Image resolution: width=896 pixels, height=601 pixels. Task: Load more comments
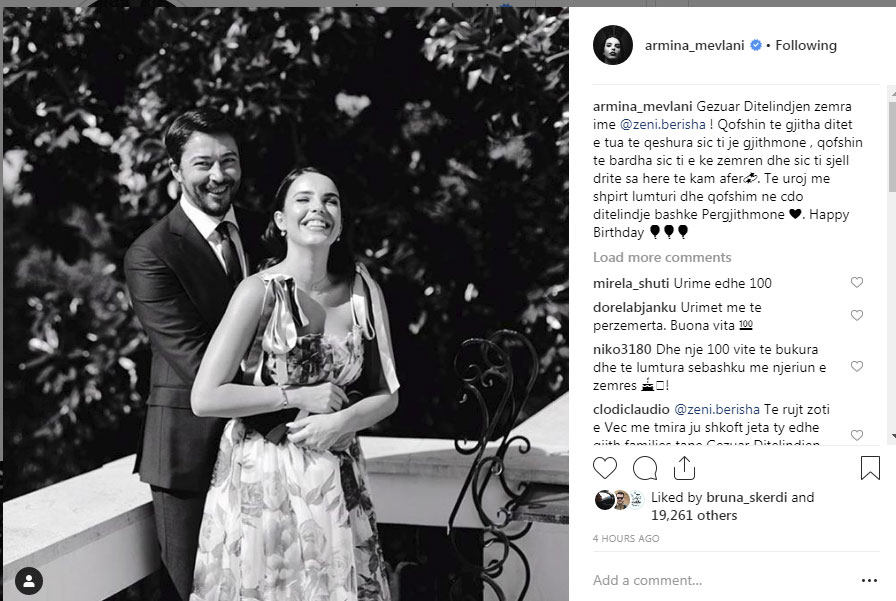pyautogui.click(x=662, y=258)
